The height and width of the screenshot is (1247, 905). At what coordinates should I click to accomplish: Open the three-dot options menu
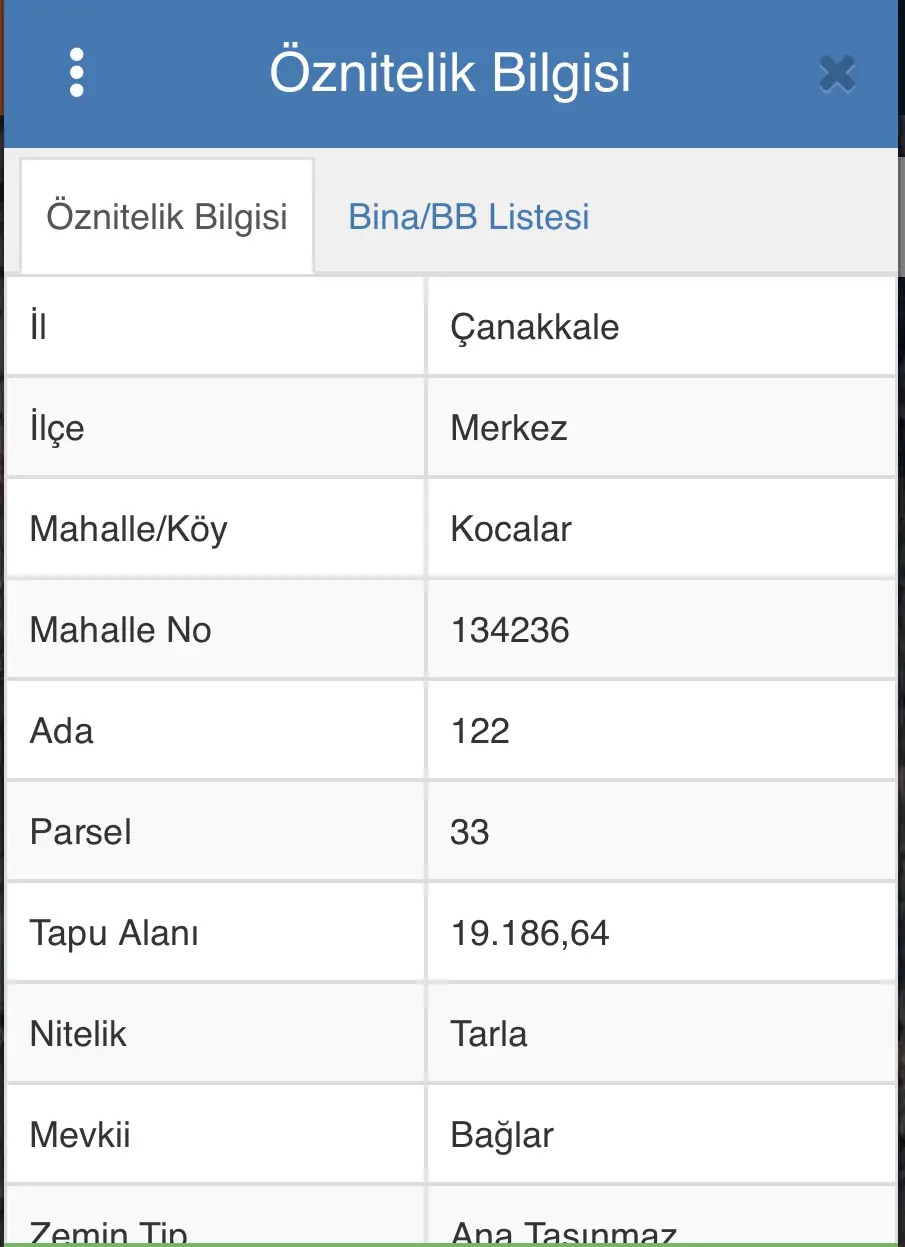tap(77, 73)
